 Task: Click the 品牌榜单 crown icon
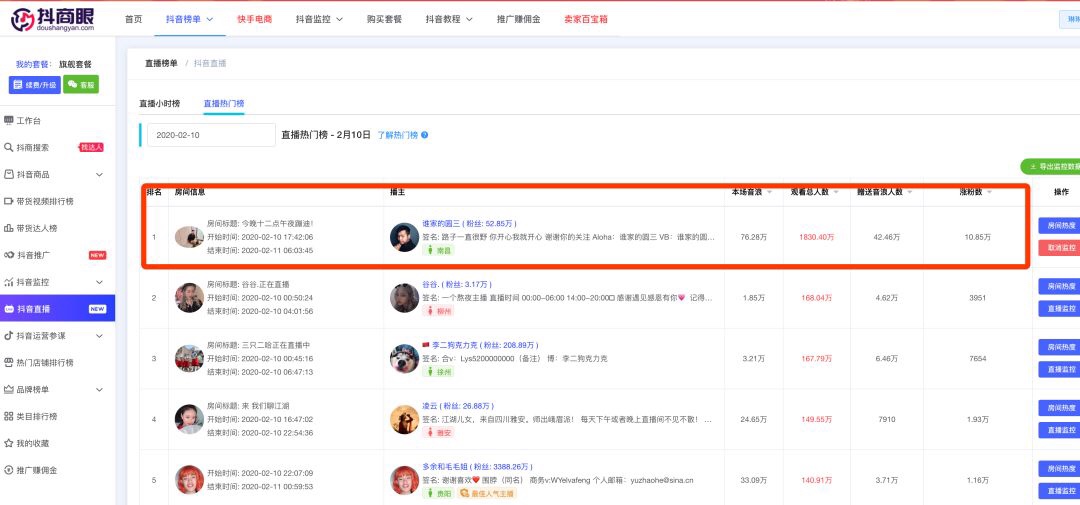9,389
